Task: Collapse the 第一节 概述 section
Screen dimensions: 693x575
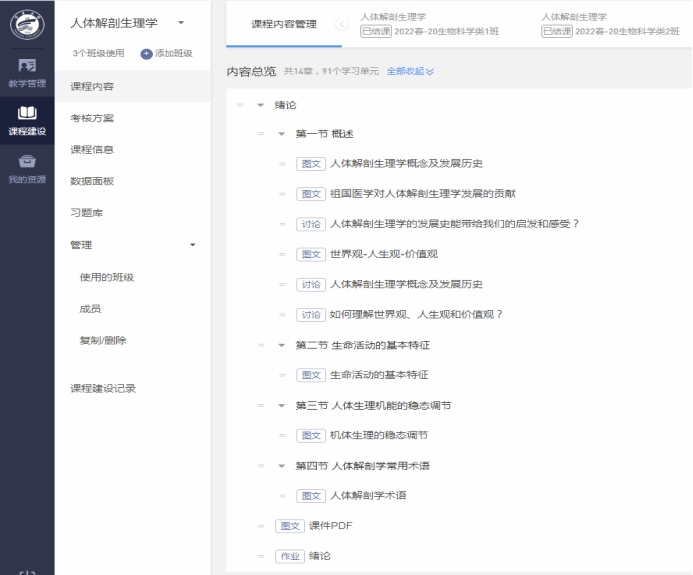Action: (x=282, y=134)
